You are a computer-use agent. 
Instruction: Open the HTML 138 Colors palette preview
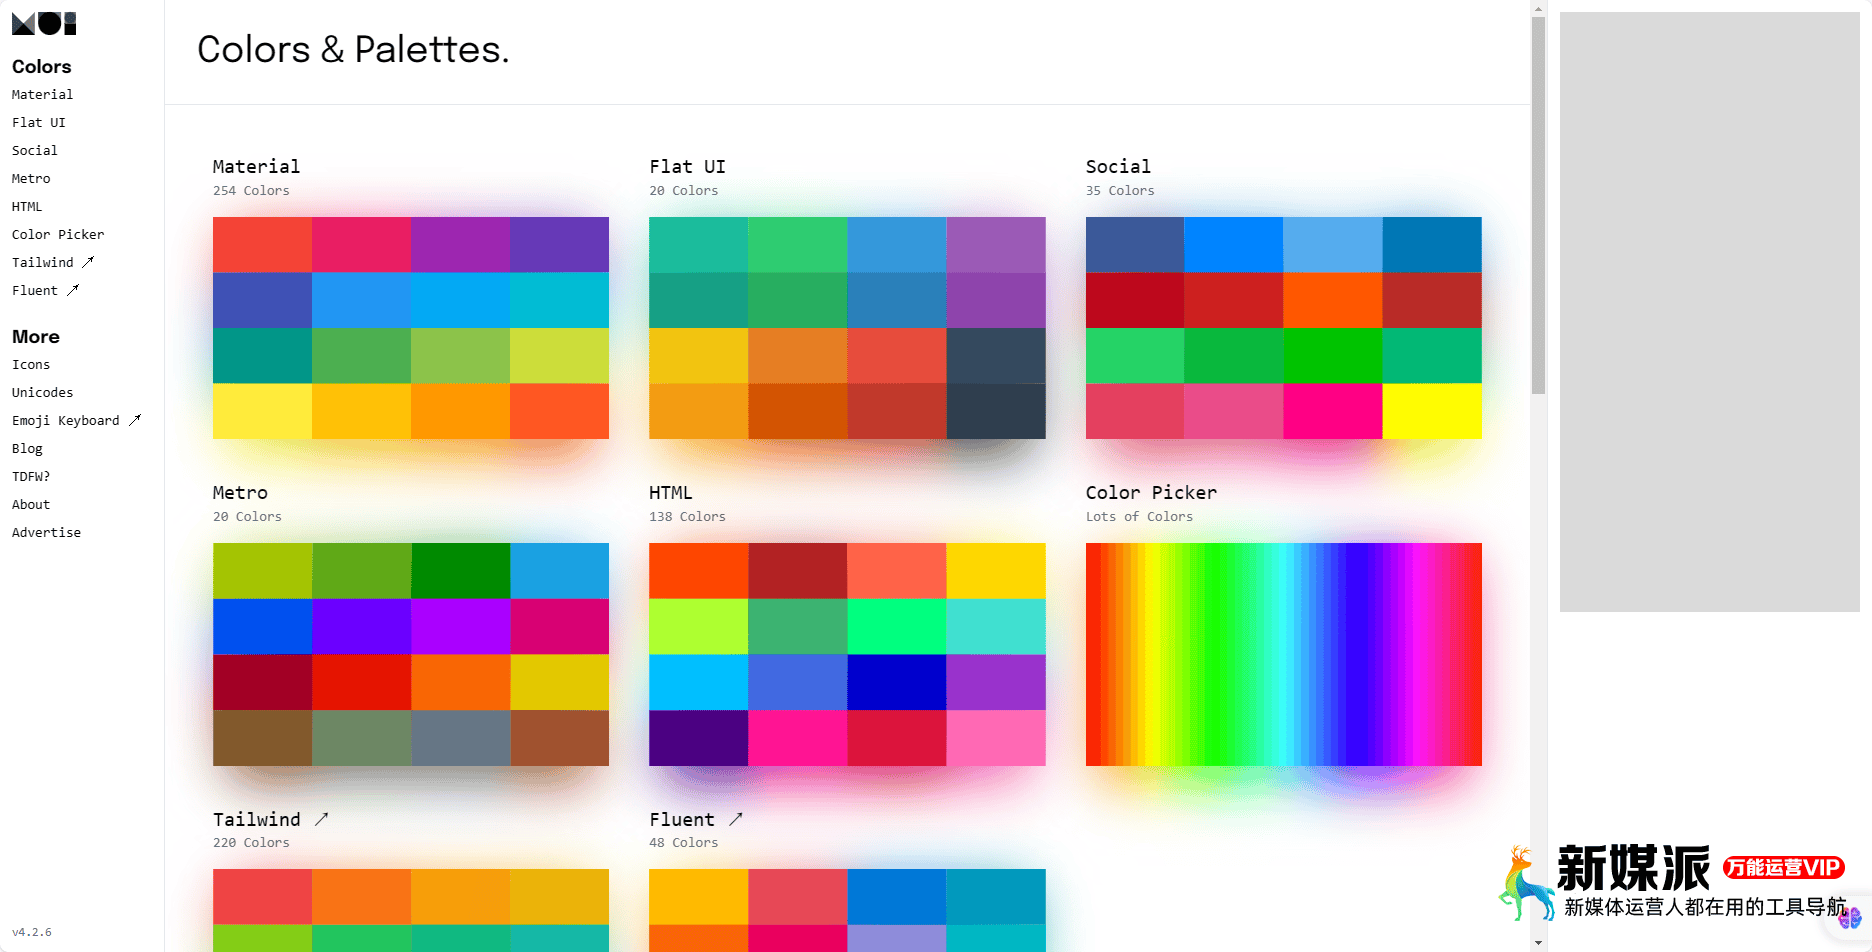847,654
